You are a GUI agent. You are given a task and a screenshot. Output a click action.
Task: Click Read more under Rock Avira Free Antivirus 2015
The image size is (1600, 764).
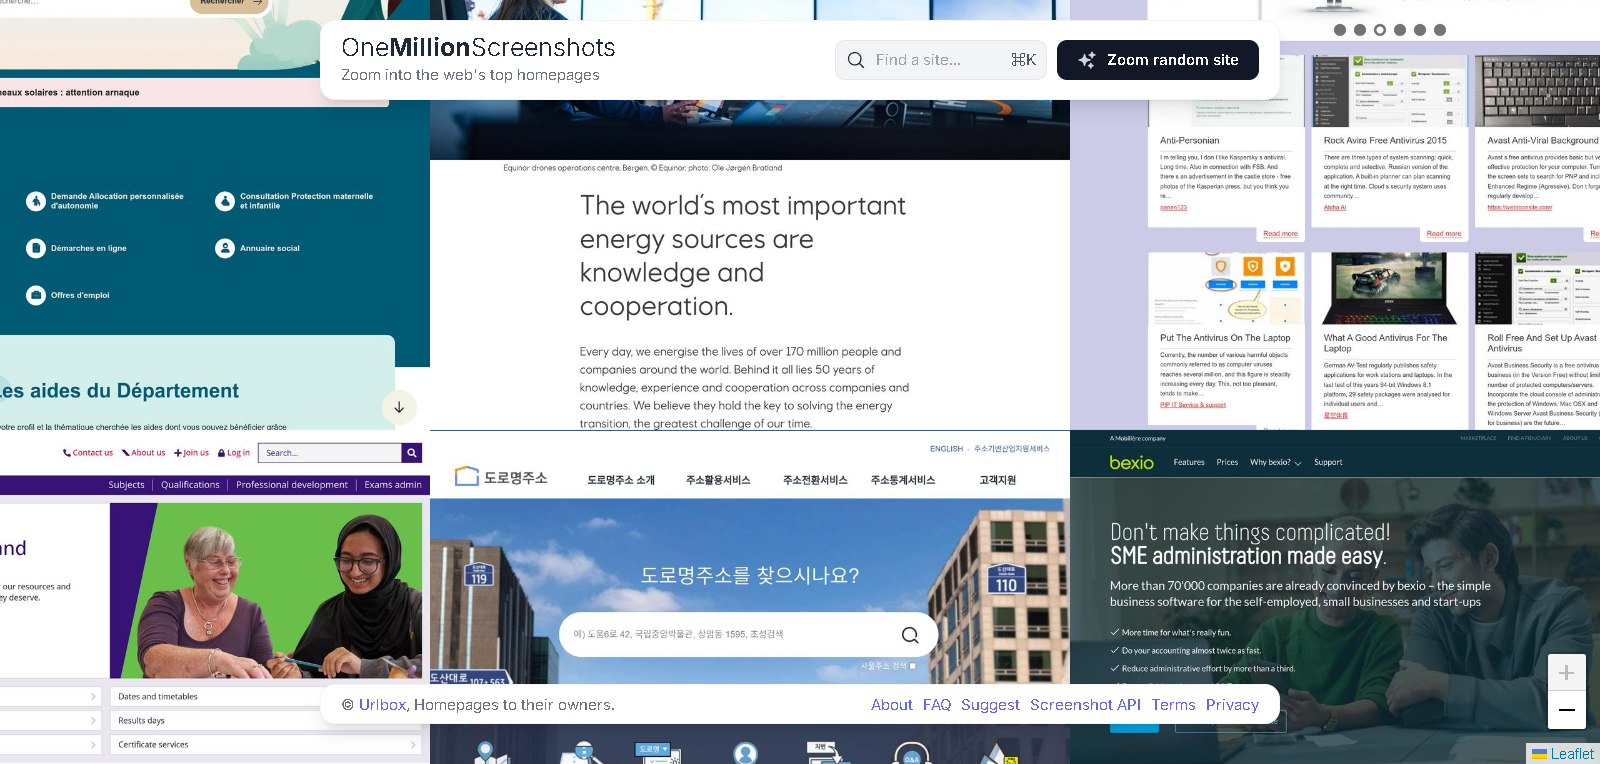(1444, 233)
